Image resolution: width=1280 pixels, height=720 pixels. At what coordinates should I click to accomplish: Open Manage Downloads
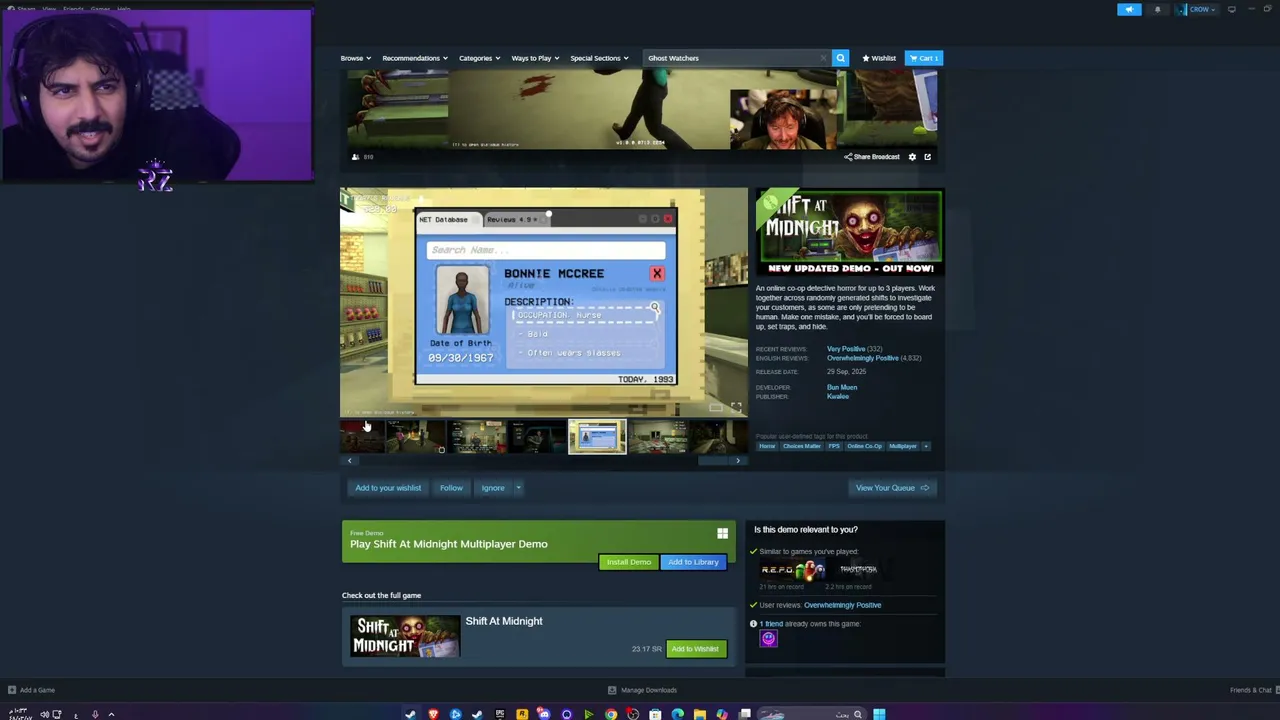[x=643, y=690]
